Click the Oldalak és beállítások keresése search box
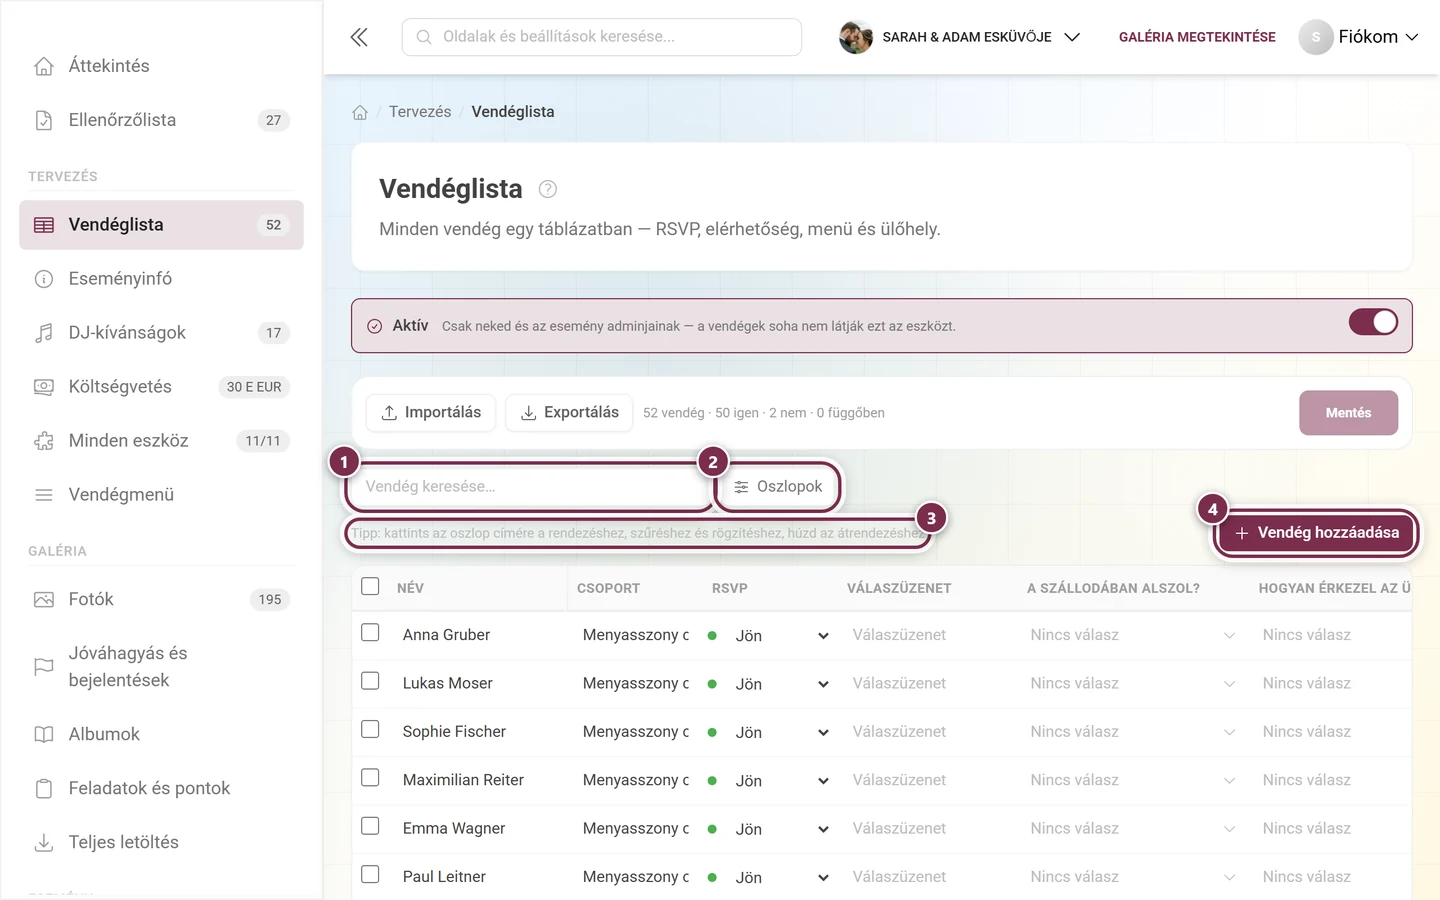The image size is (1440, 900). click(x=602, y=37)
